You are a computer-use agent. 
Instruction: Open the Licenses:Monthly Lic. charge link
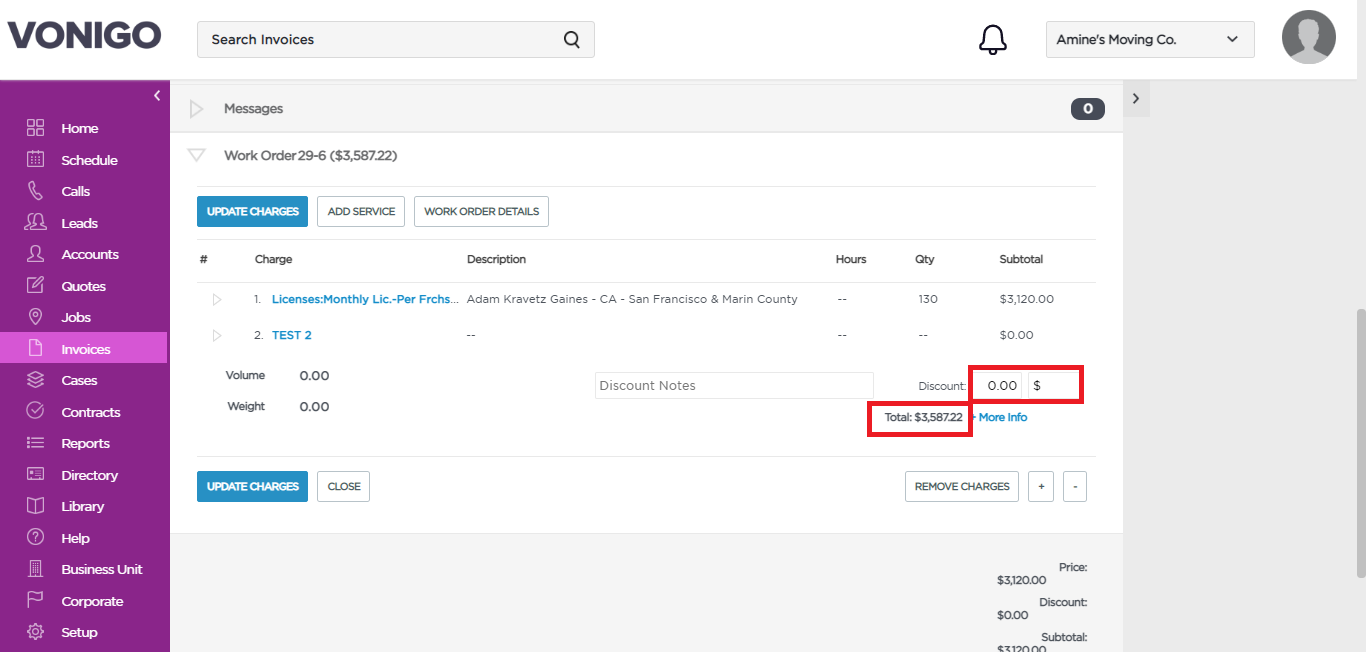pos(366,299)
